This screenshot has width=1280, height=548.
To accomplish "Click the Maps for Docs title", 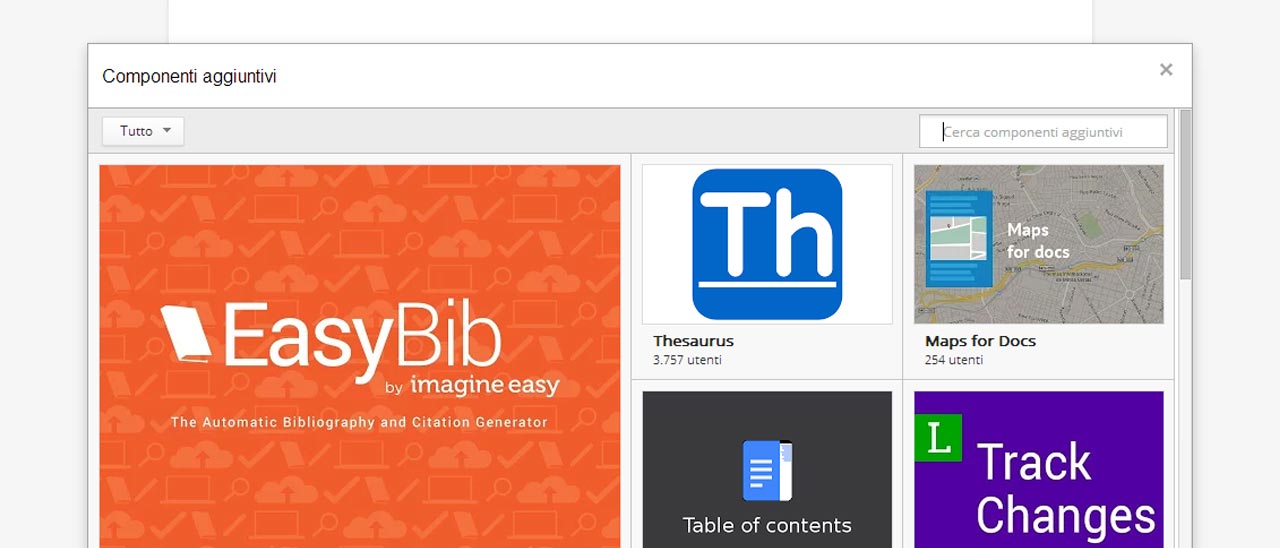I will 980,341.
